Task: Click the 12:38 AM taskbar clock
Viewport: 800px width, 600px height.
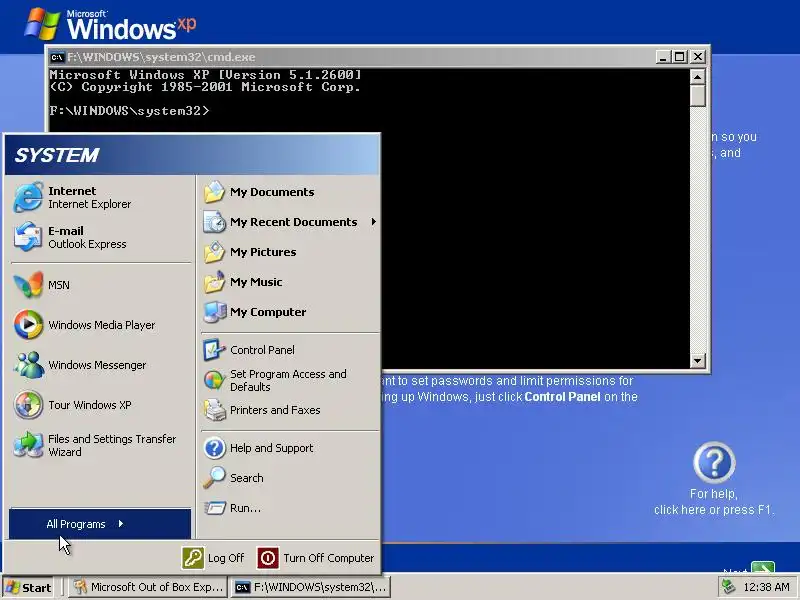Action: pos(766,587)
